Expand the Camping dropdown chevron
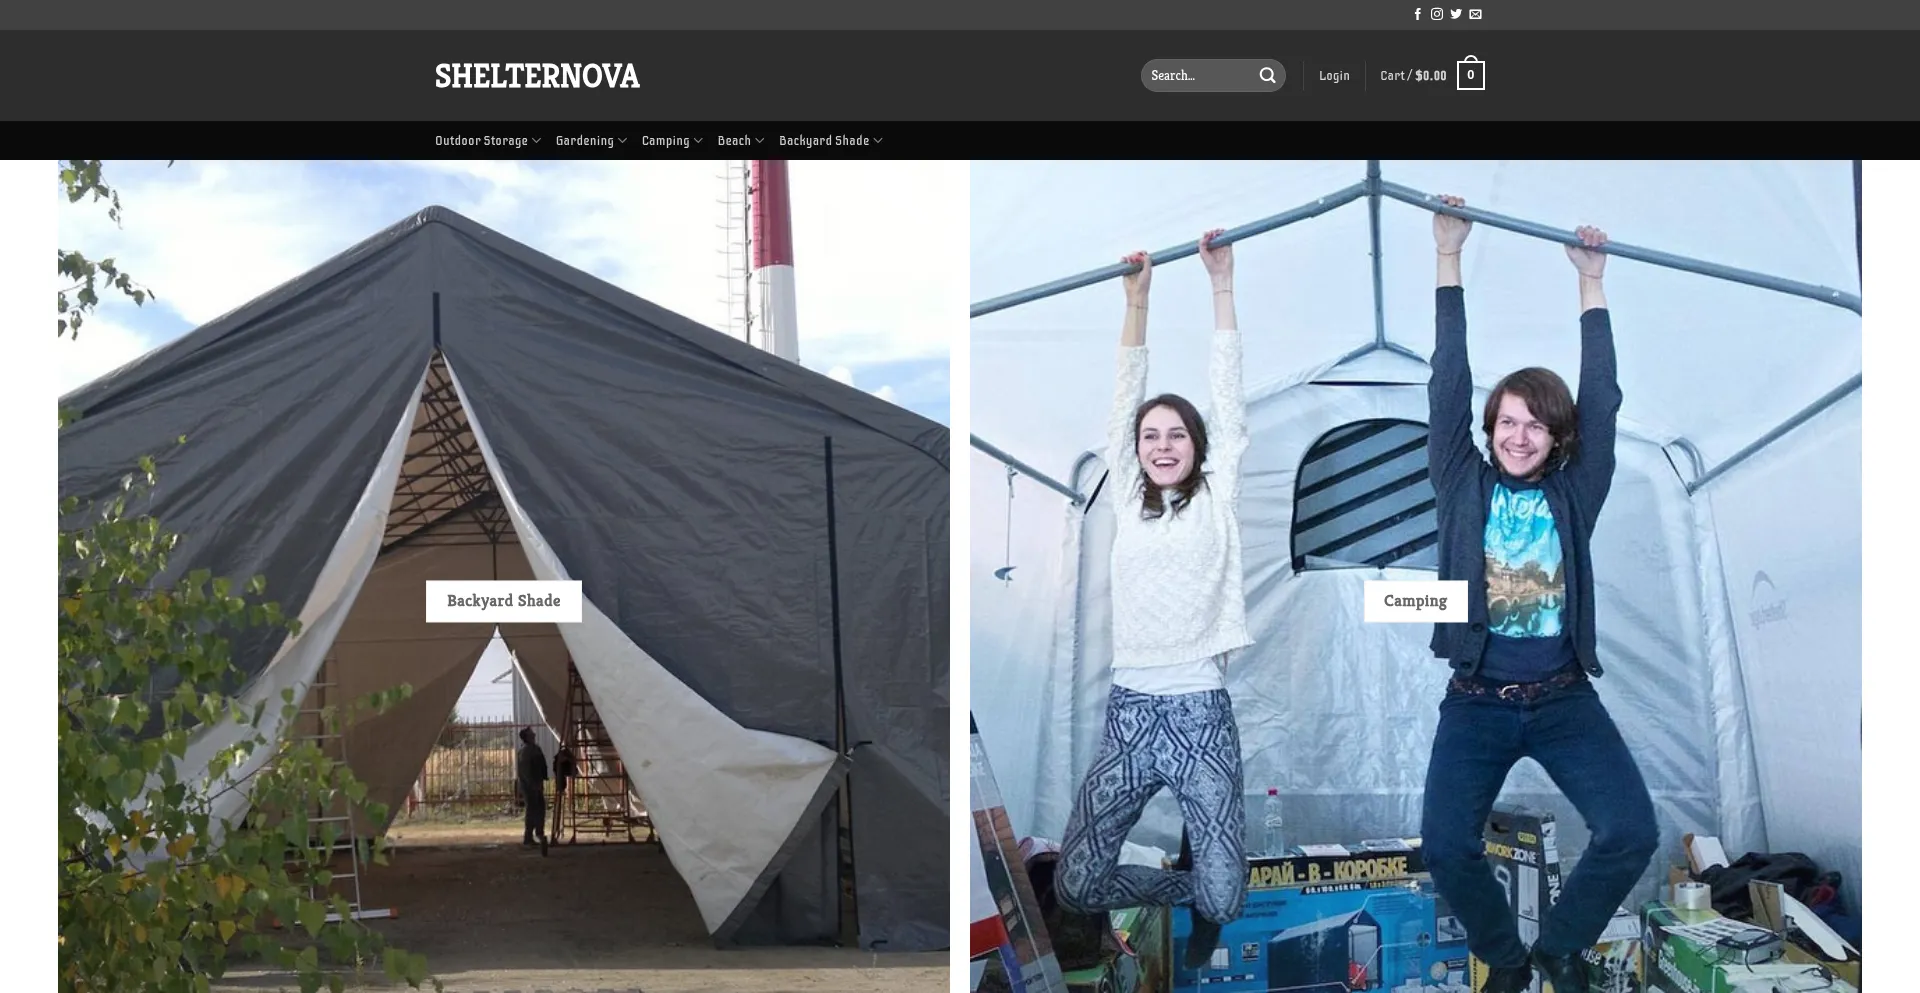This screenshot has width=1920, height=993. tap(698, 141)
